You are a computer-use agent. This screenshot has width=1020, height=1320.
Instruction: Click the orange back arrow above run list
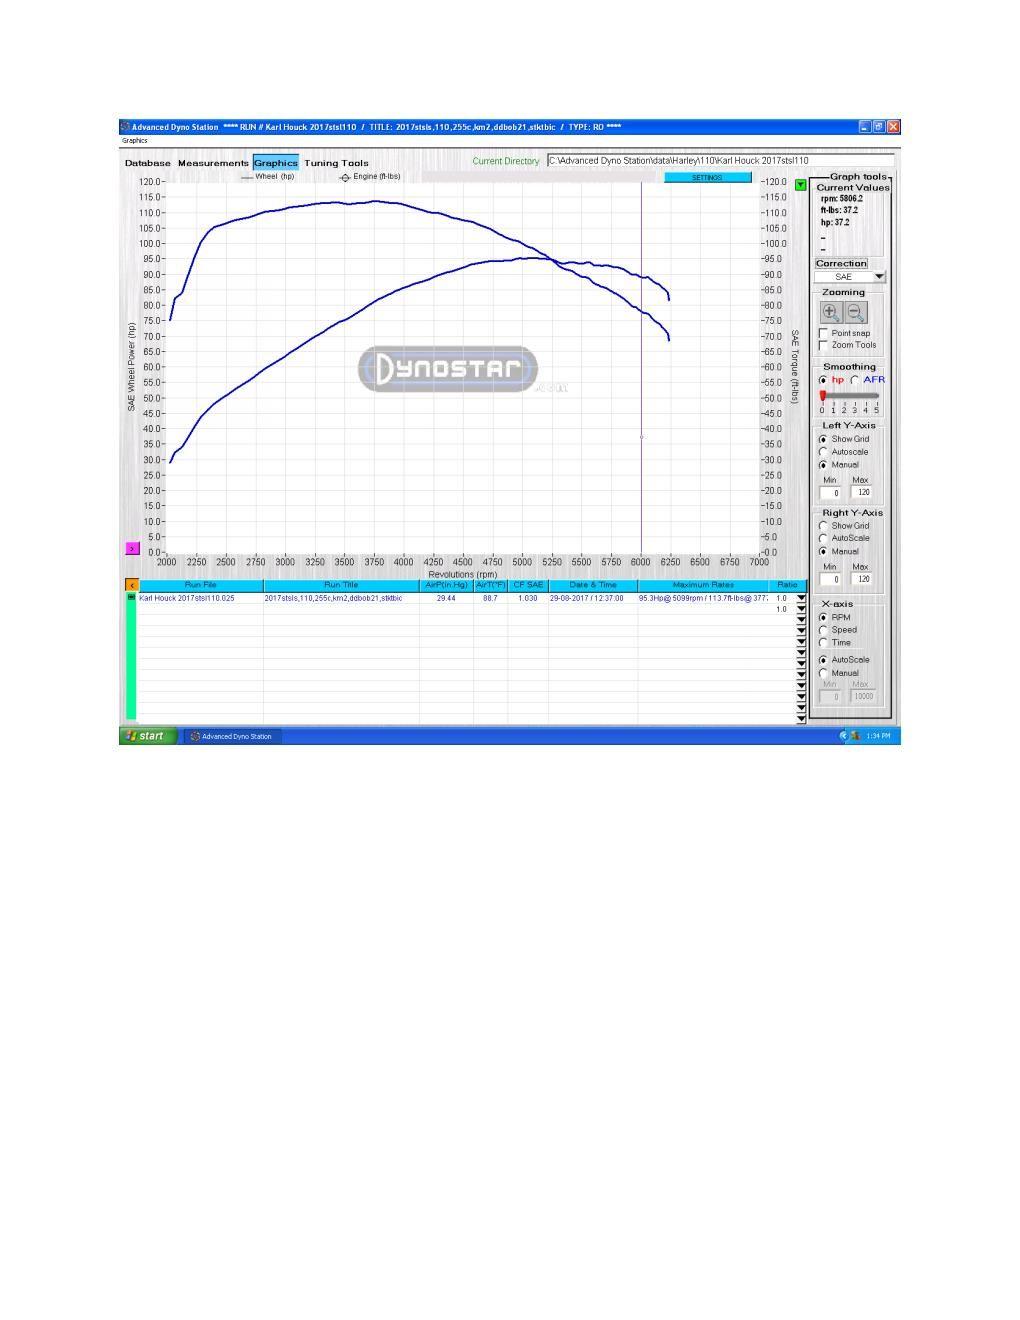click(x=131, y=585)
